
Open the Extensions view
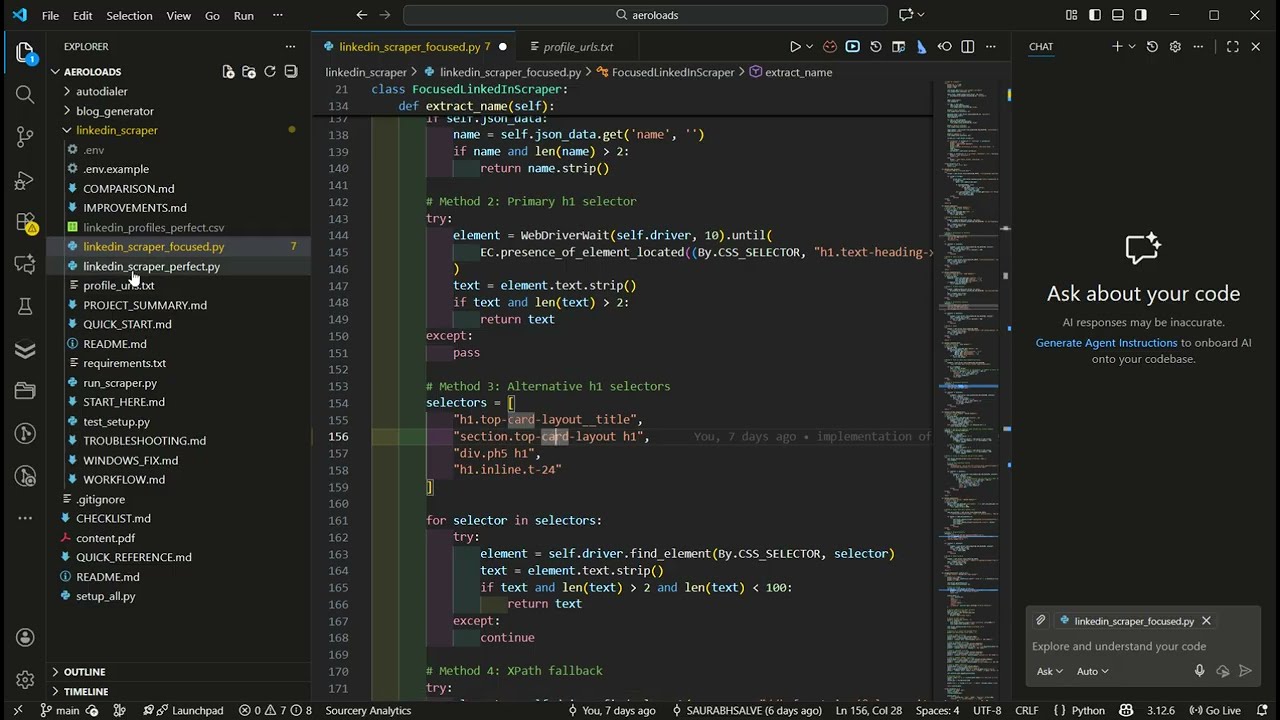[x=25, y=223]
